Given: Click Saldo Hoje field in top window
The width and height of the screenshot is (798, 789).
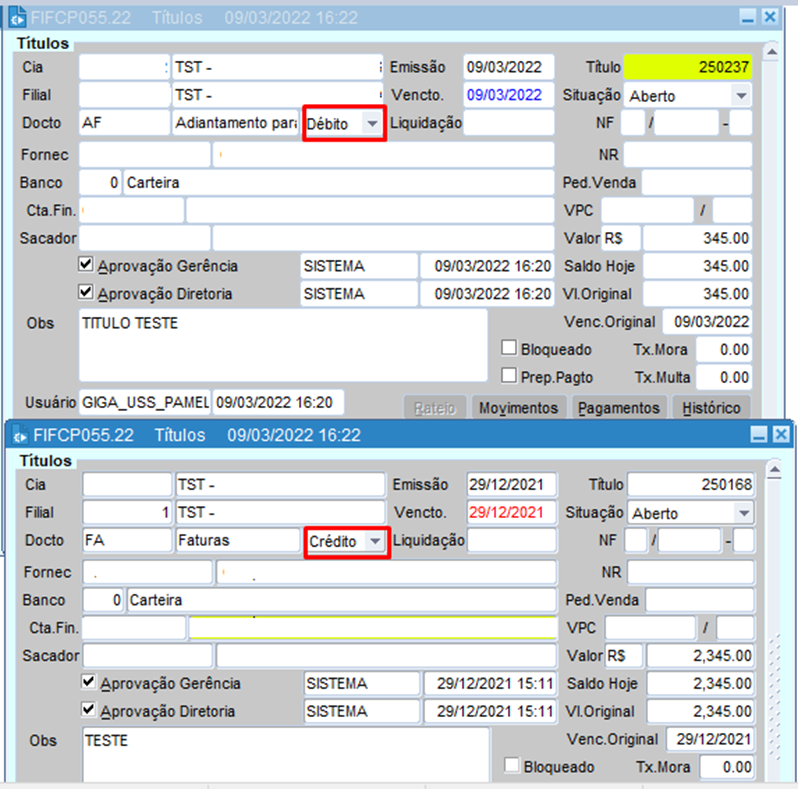Looking at the screenshot, I should pyautogui.click(x=697, y=266).
